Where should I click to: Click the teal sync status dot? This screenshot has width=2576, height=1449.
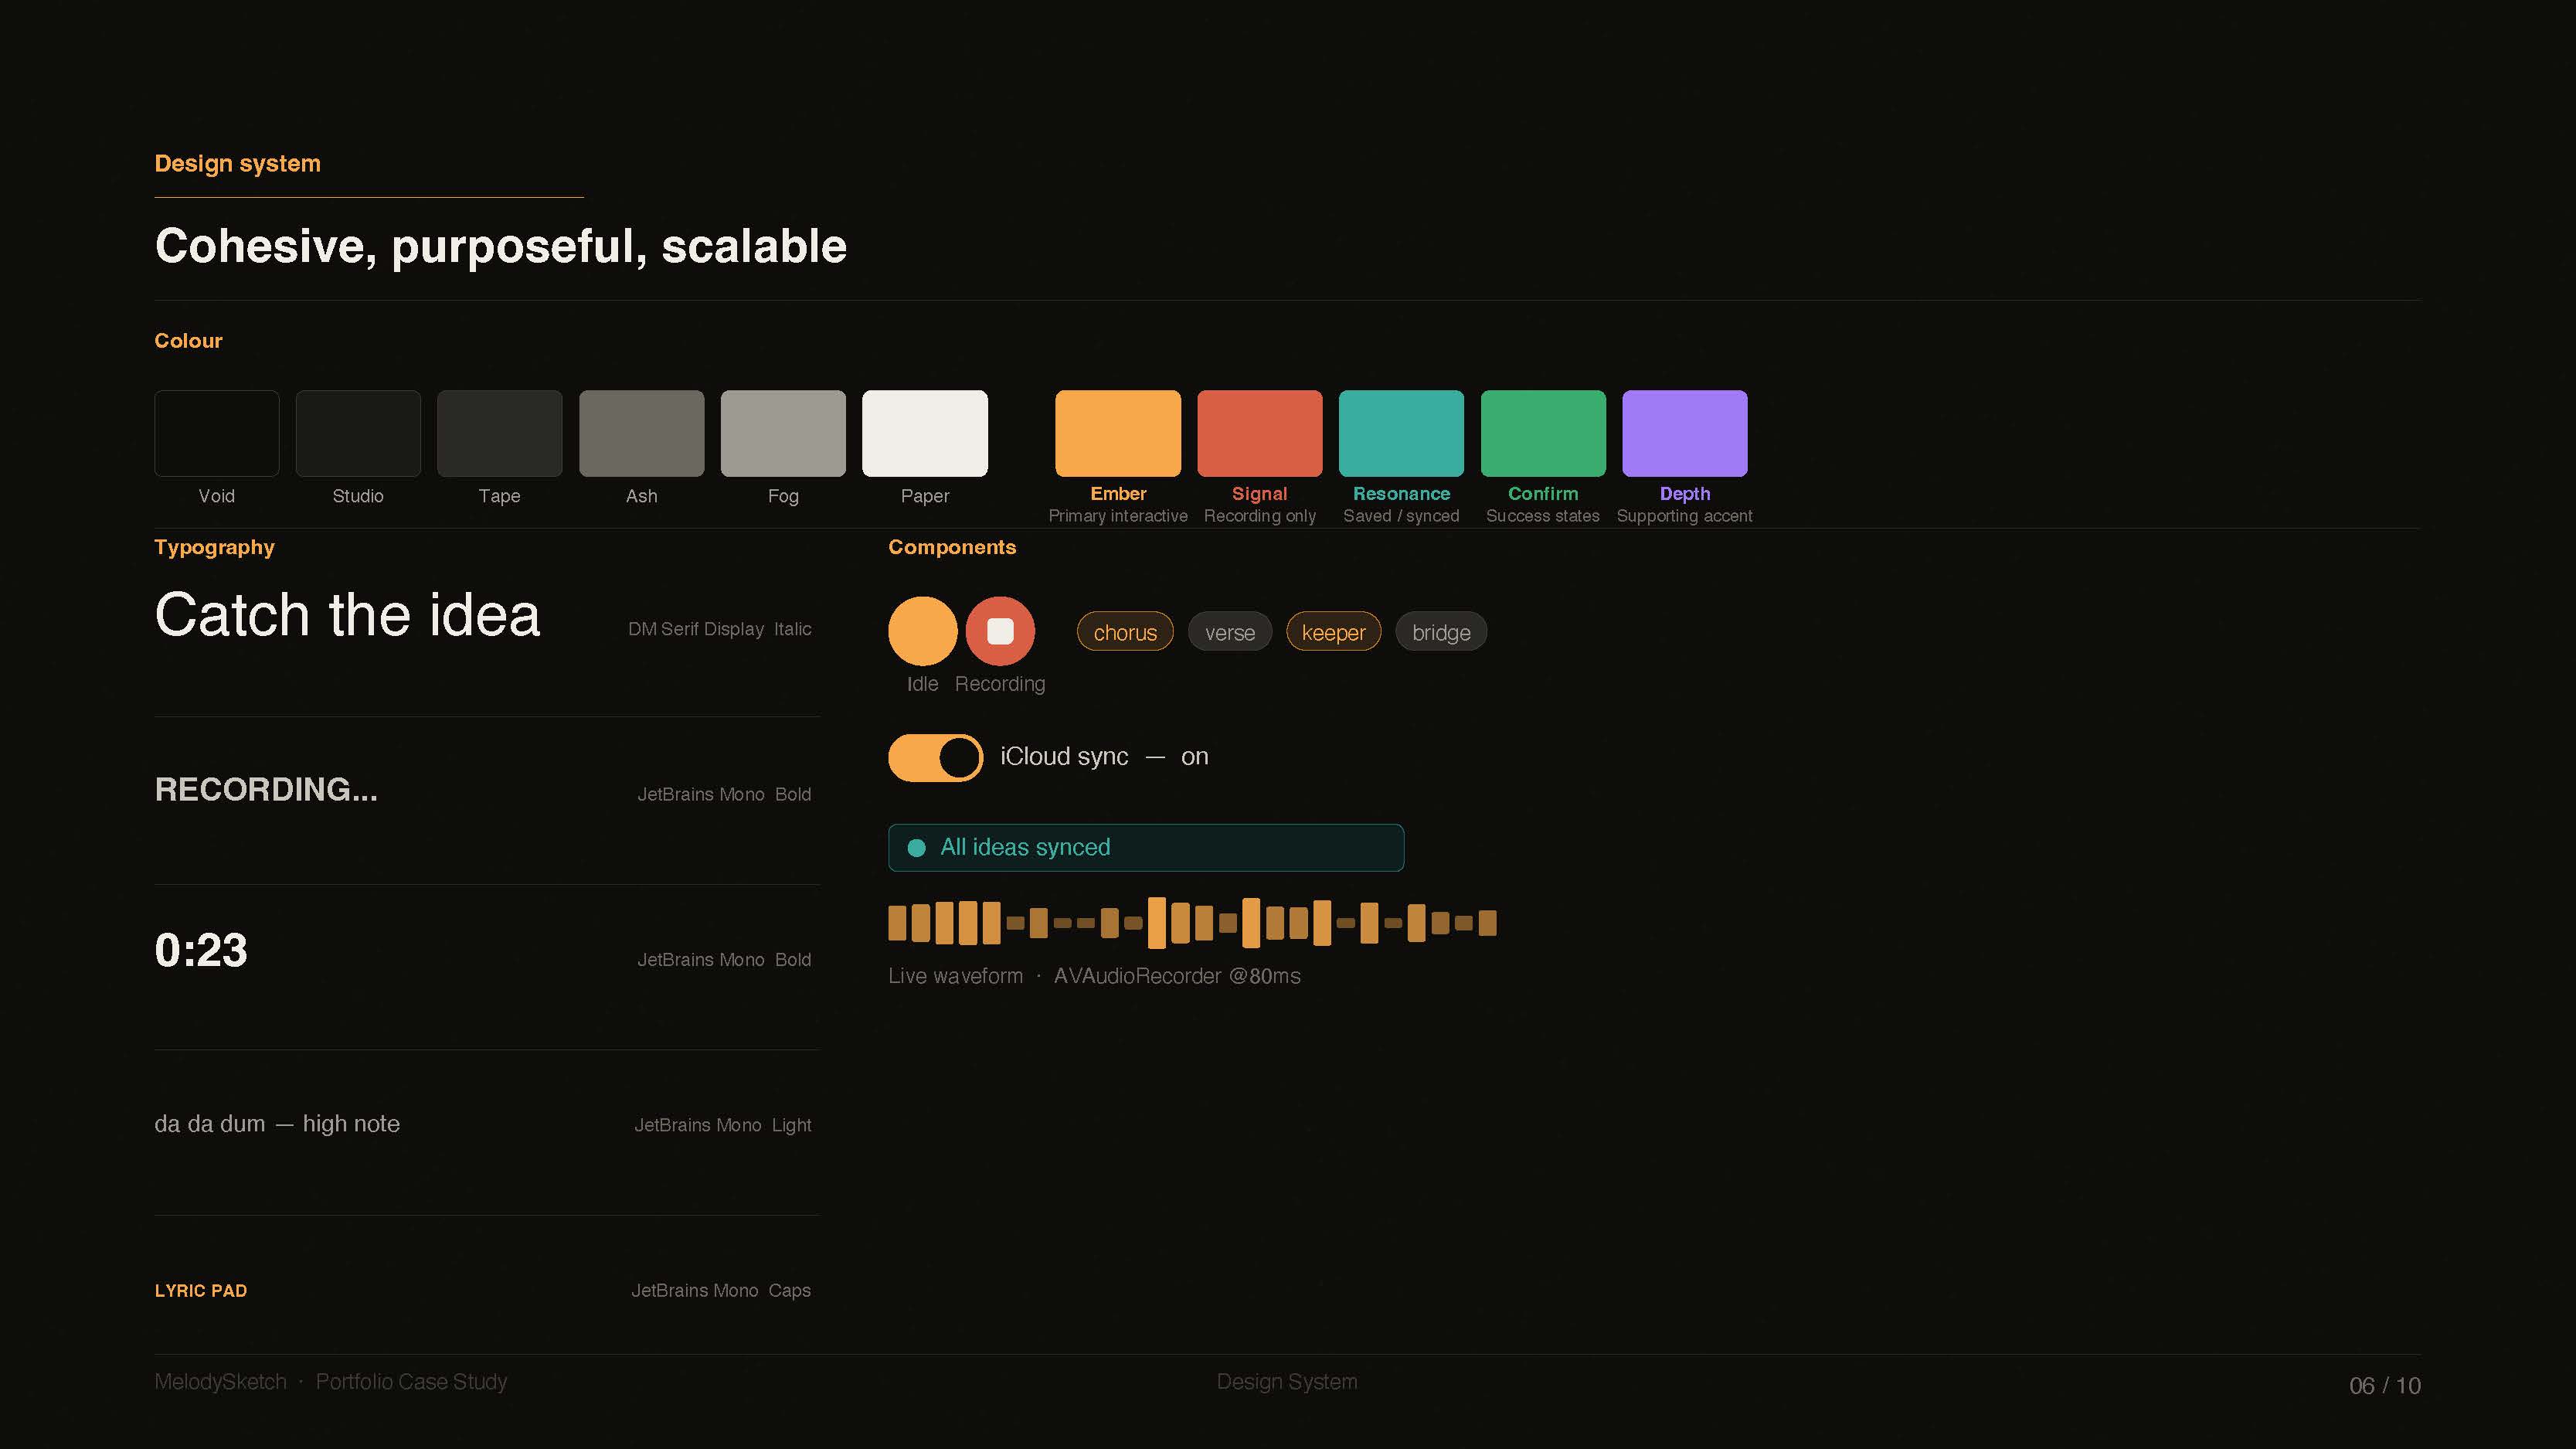915,848
